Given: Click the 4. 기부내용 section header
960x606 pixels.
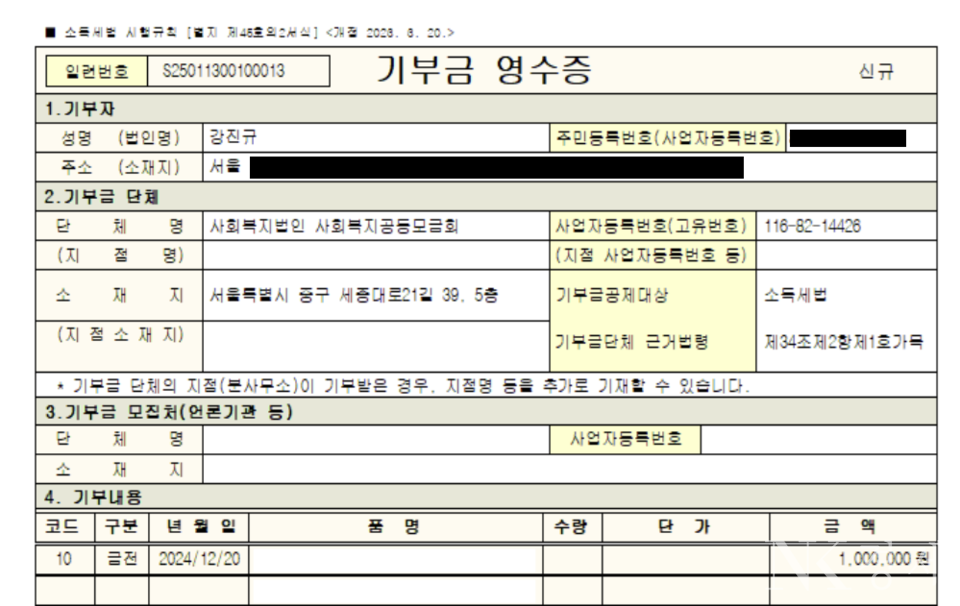Looking at the screenshot, I should tap(92, 497).
